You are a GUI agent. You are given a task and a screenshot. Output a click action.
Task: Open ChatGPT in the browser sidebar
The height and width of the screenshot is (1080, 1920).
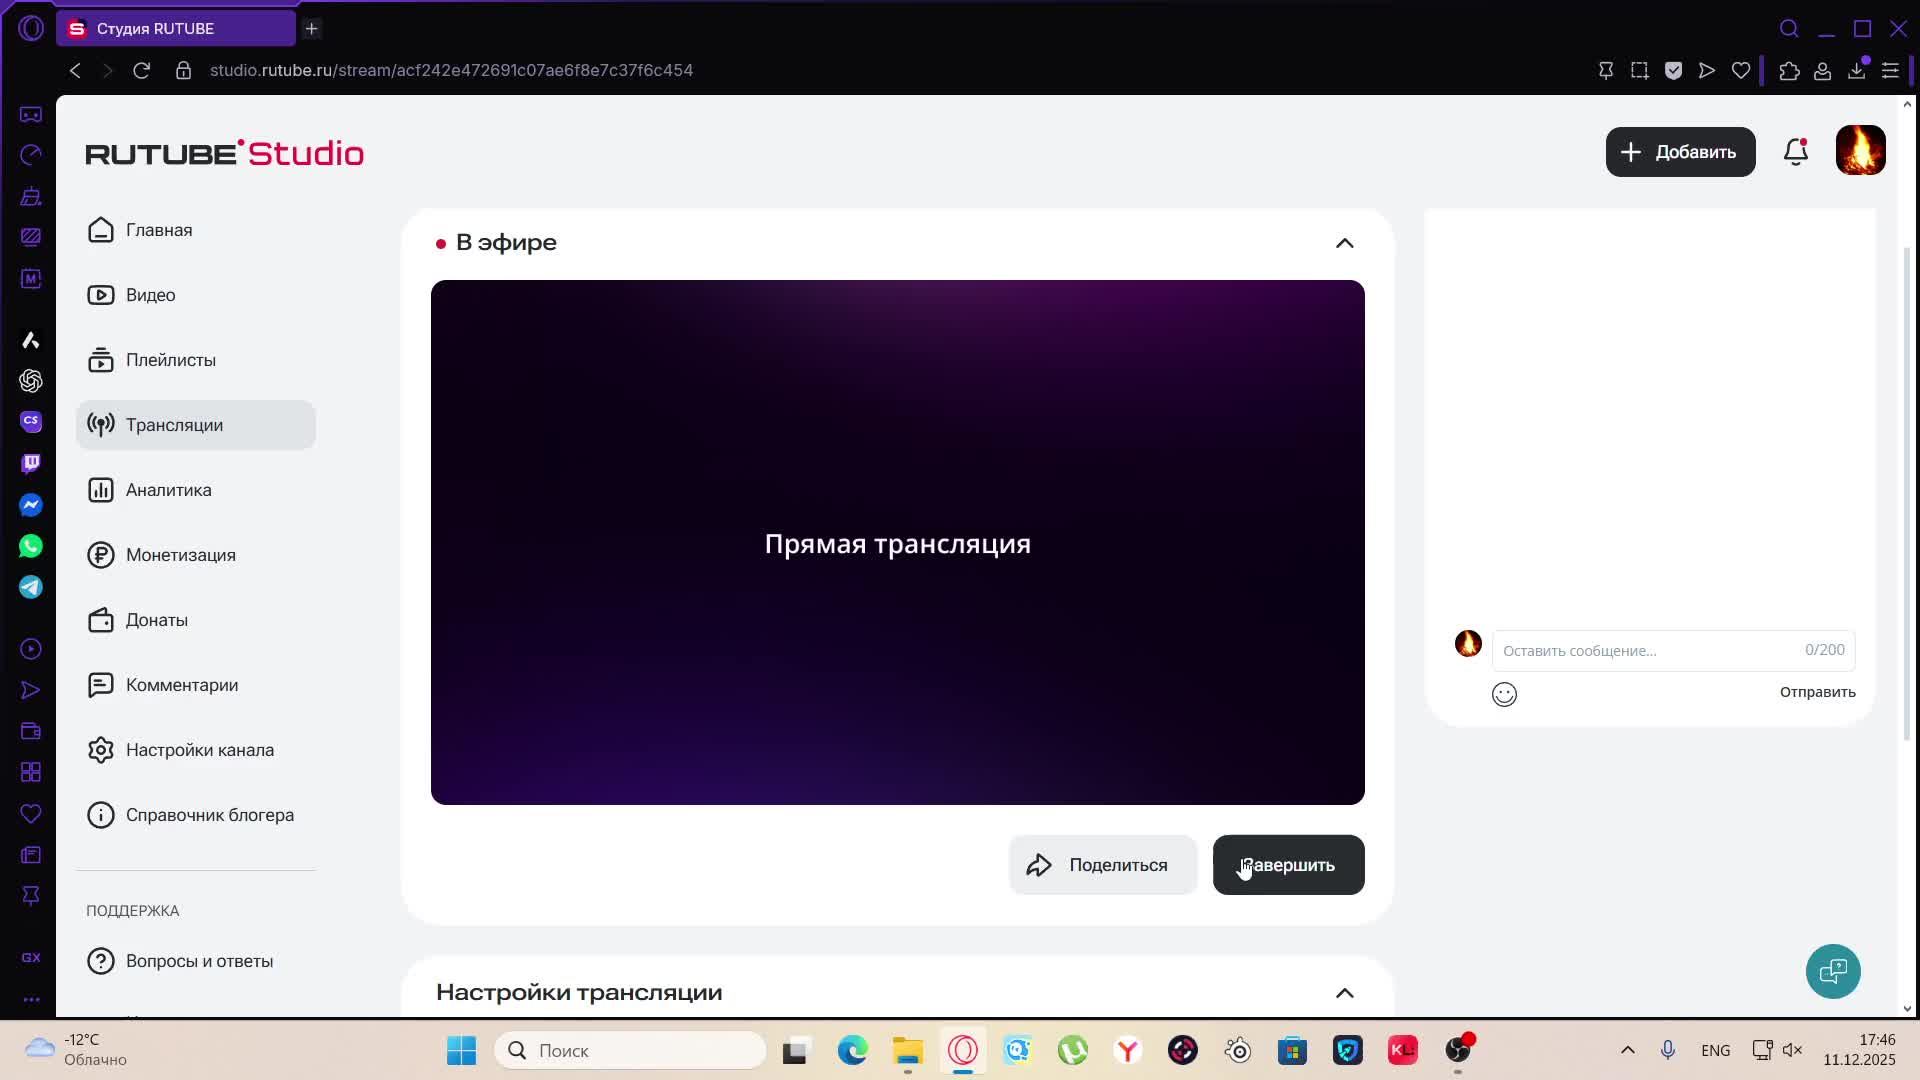31,381
